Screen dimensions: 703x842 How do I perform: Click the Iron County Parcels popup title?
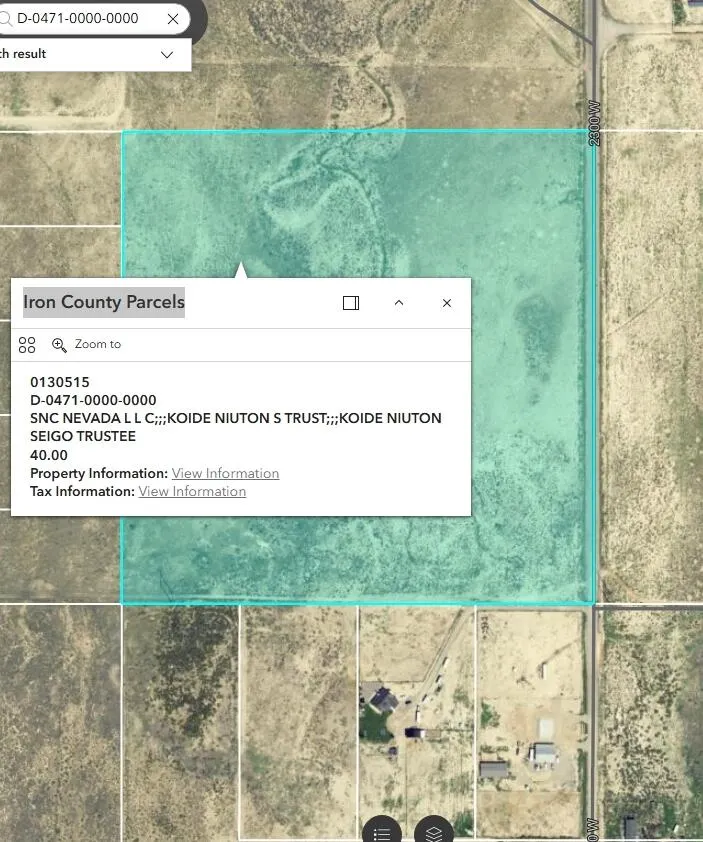pyautogui.click(x=104, y=302)
